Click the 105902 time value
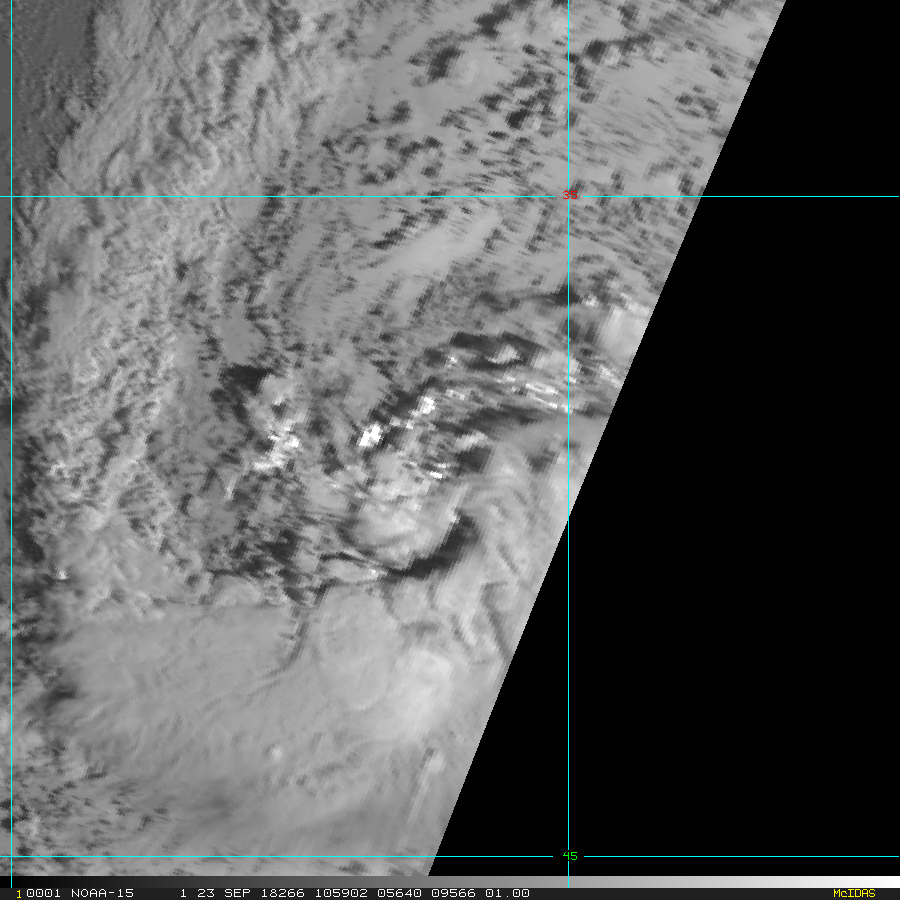The width and height of the screenshot is (900, 900). point(341,893)
